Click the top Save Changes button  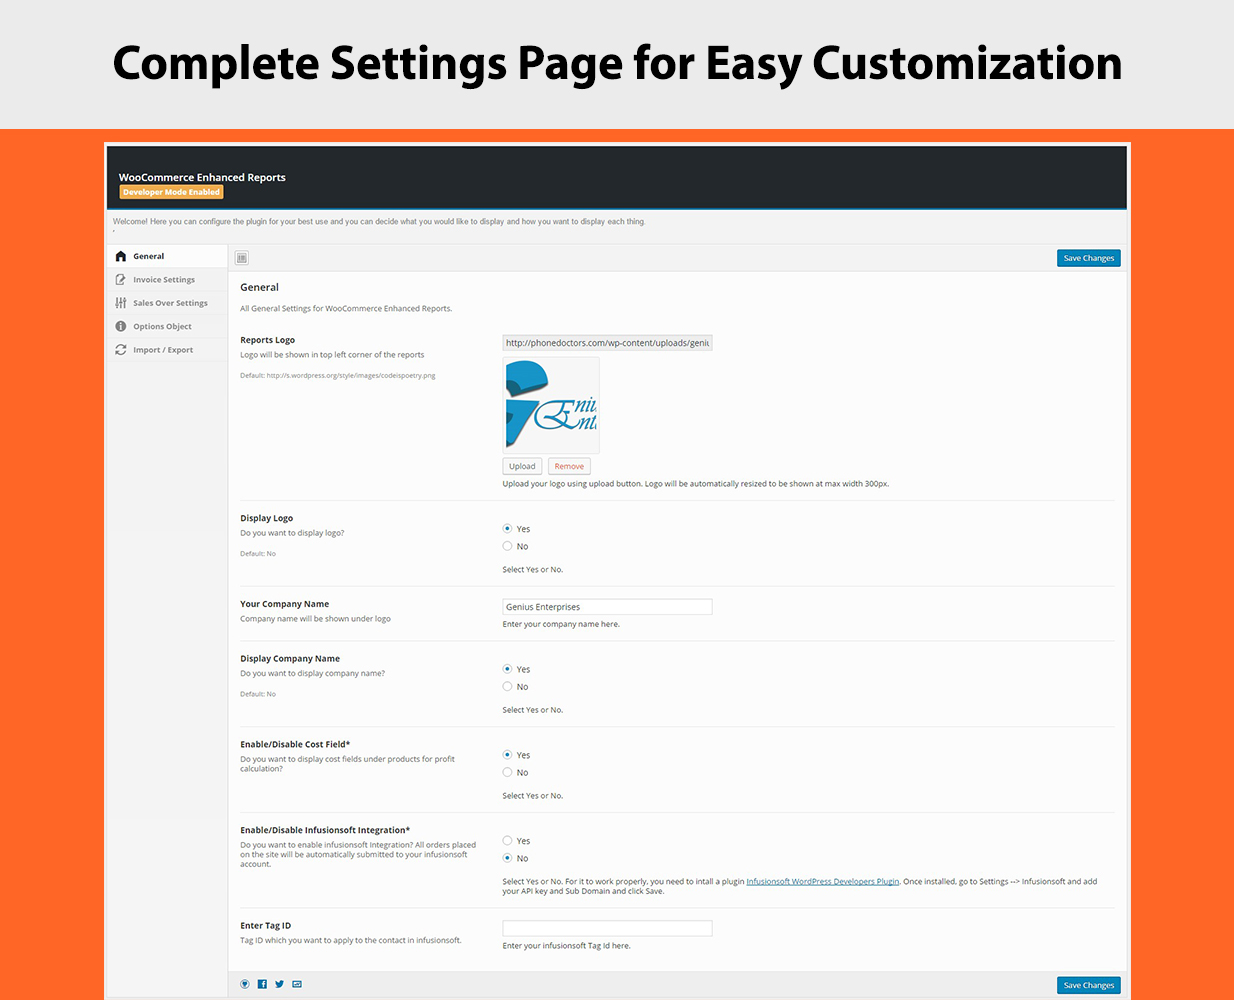(1089, 258)
